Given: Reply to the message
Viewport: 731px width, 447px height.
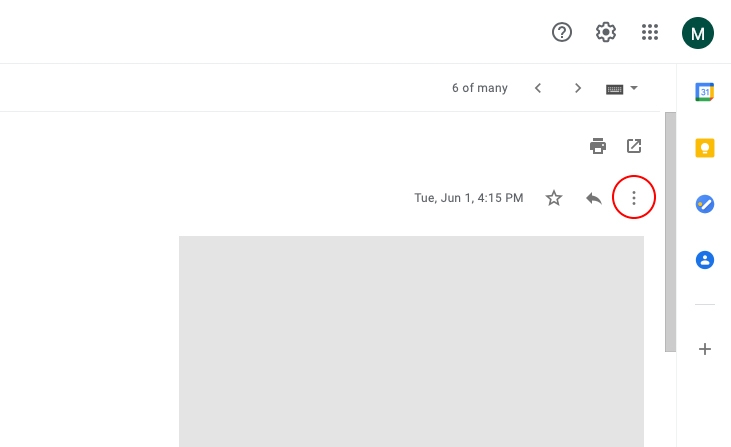Looking at the screenshot, I should coord(594,198).
